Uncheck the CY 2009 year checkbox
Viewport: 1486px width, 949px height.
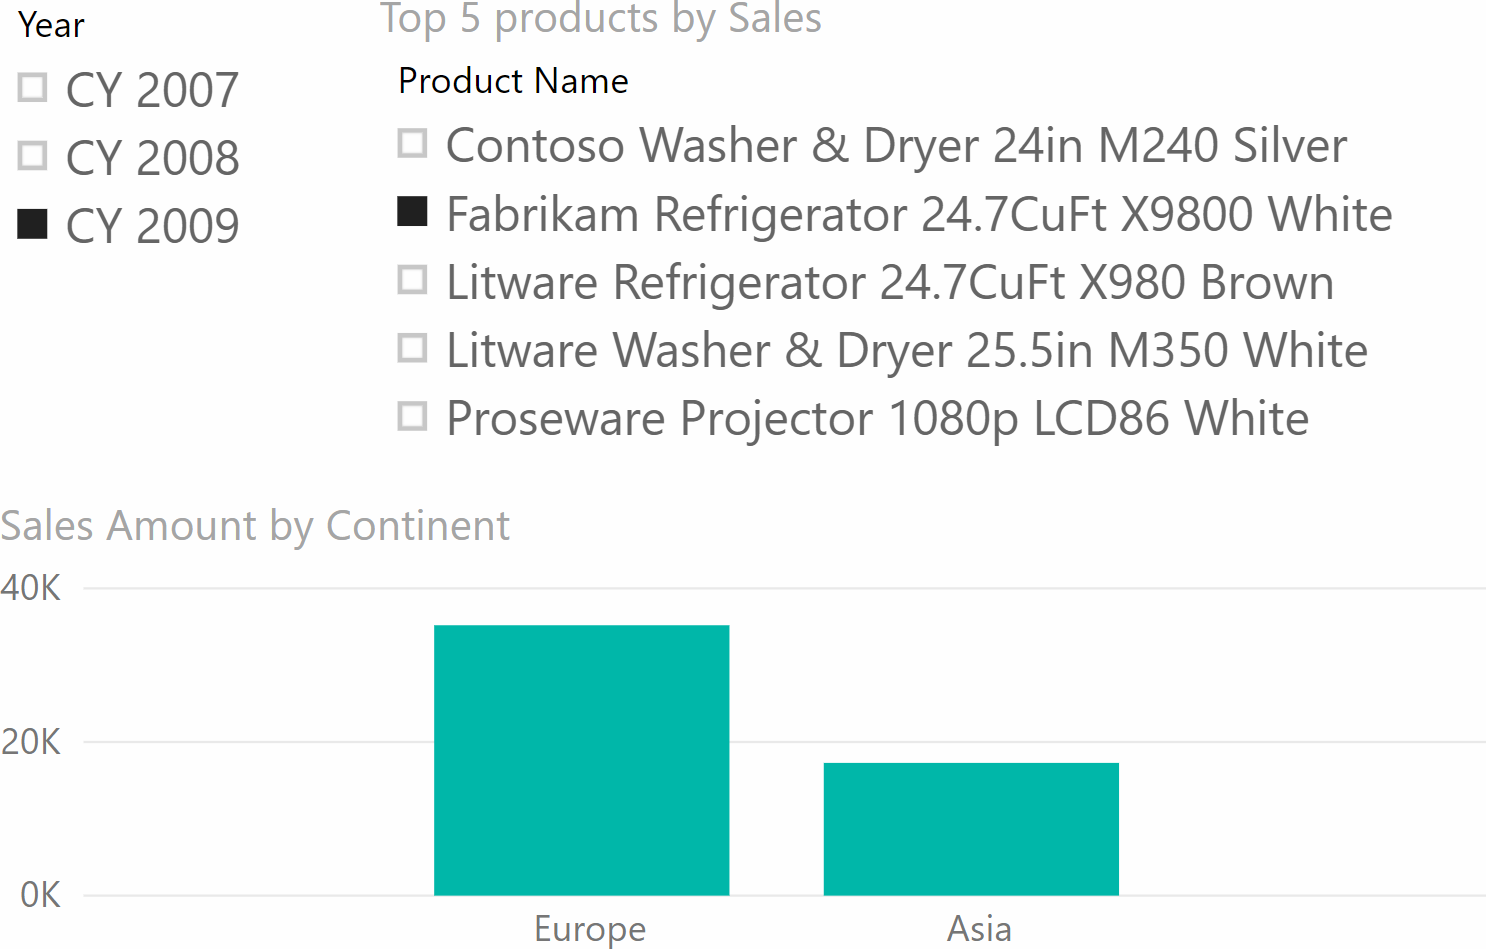[33, 224]
